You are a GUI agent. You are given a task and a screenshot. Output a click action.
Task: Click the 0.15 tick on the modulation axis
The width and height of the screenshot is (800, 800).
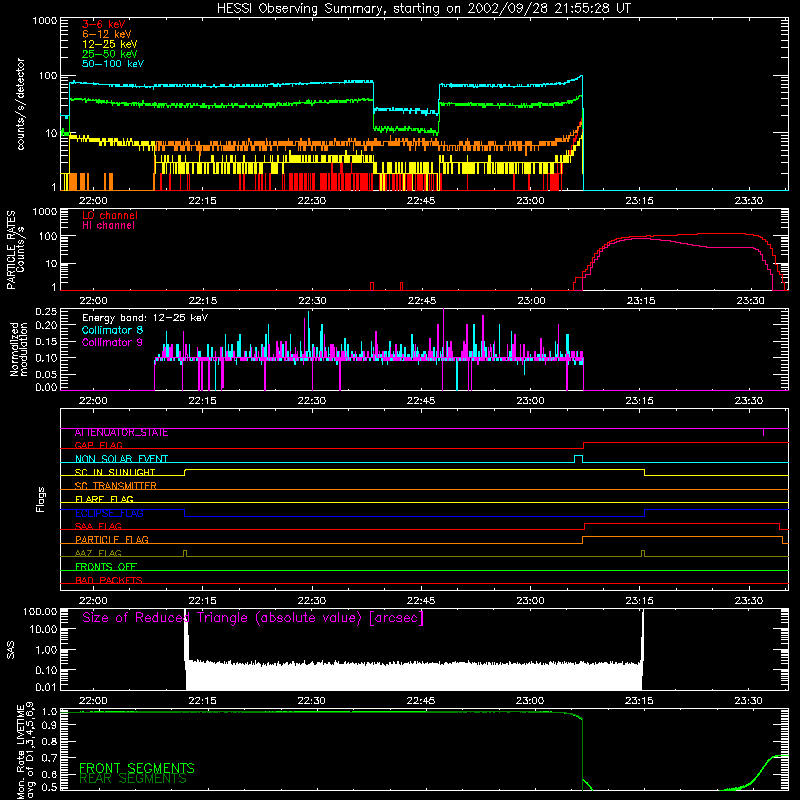pyautogui.click(x=46, y=342)
